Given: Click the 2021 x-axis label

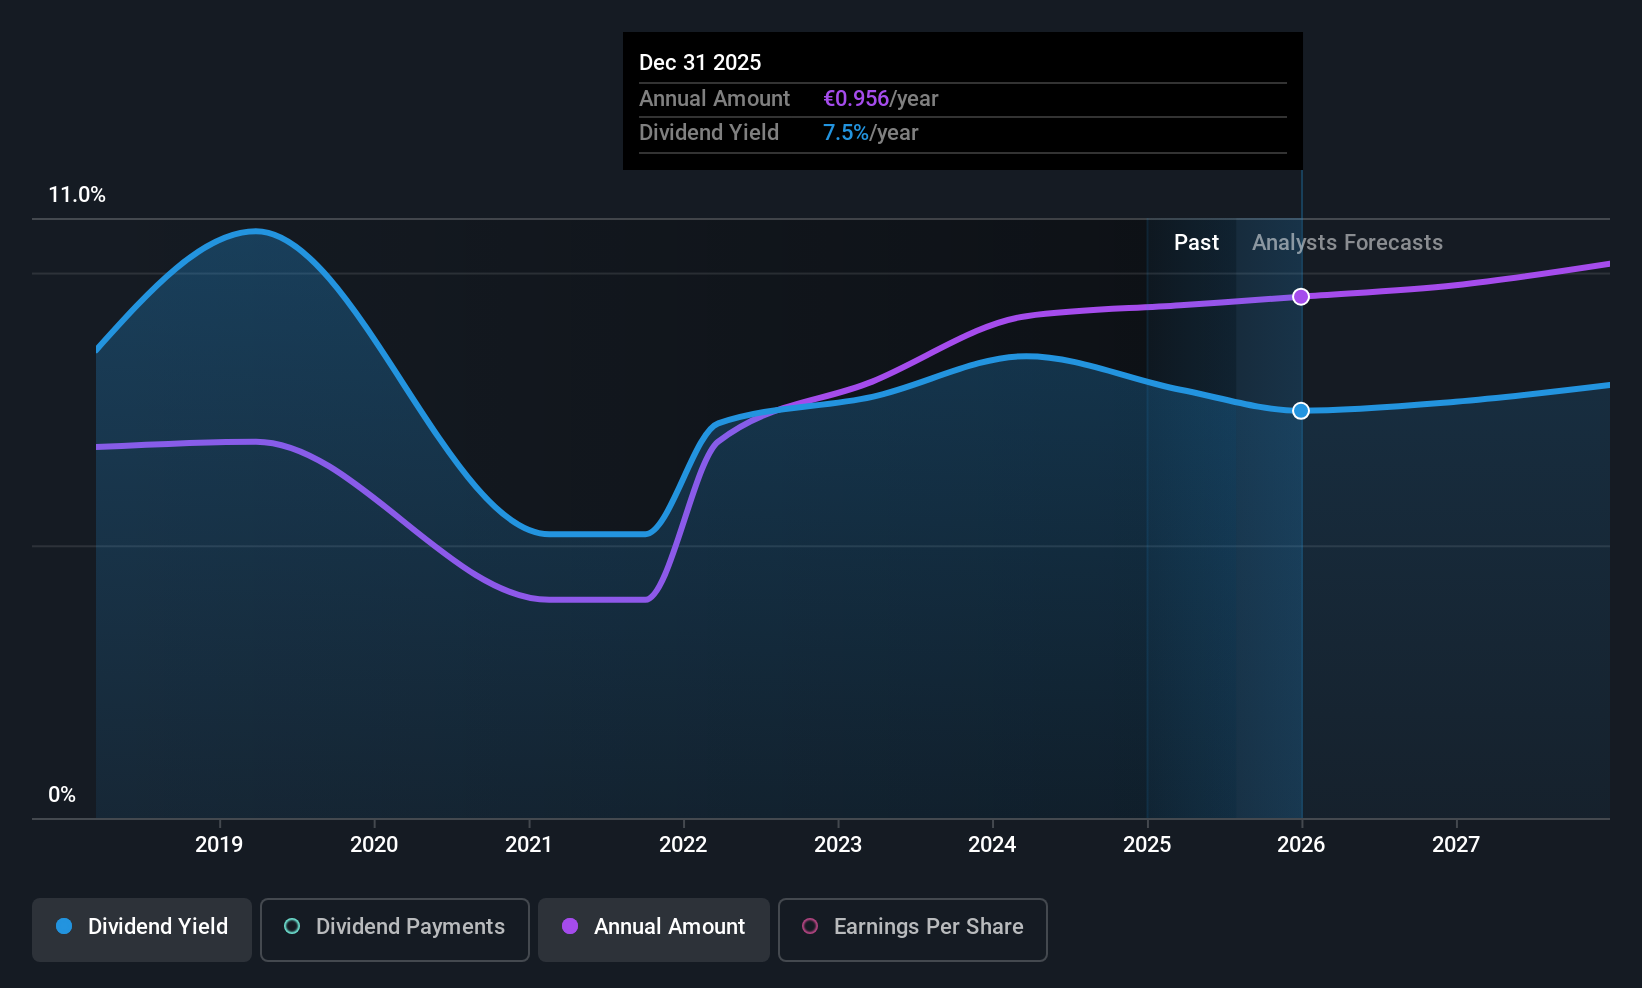Looking at the screenshot, I should 529,845.
